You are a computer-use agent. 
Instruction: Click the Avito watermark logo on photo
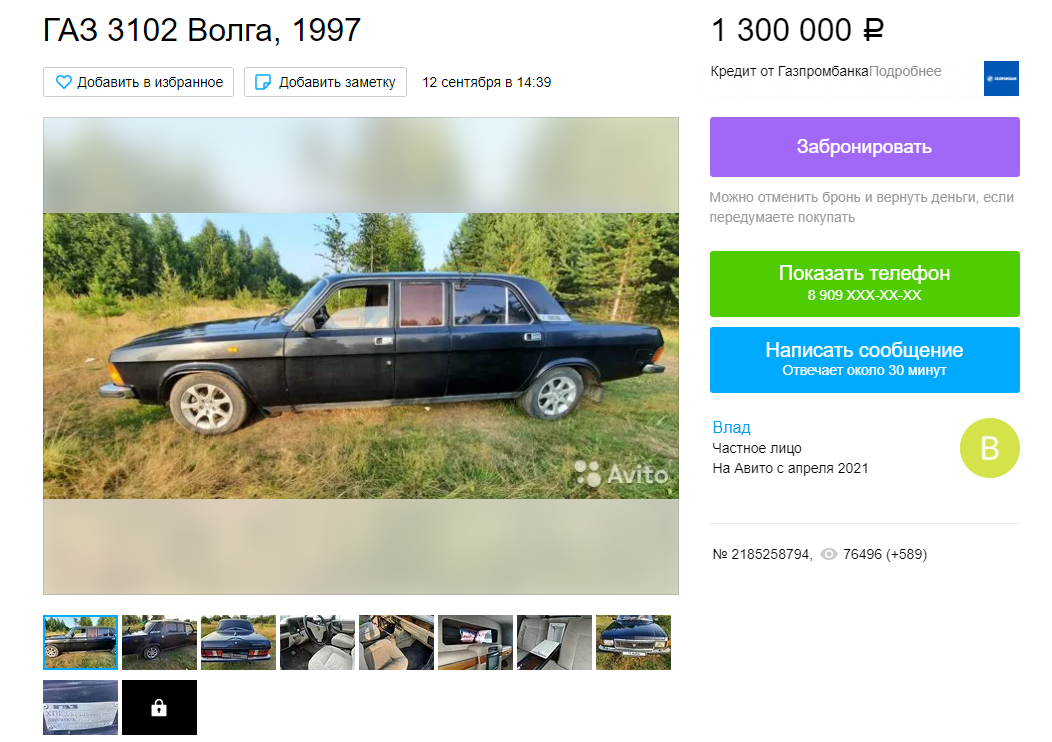pyautogui.click(x=621, y=474)
